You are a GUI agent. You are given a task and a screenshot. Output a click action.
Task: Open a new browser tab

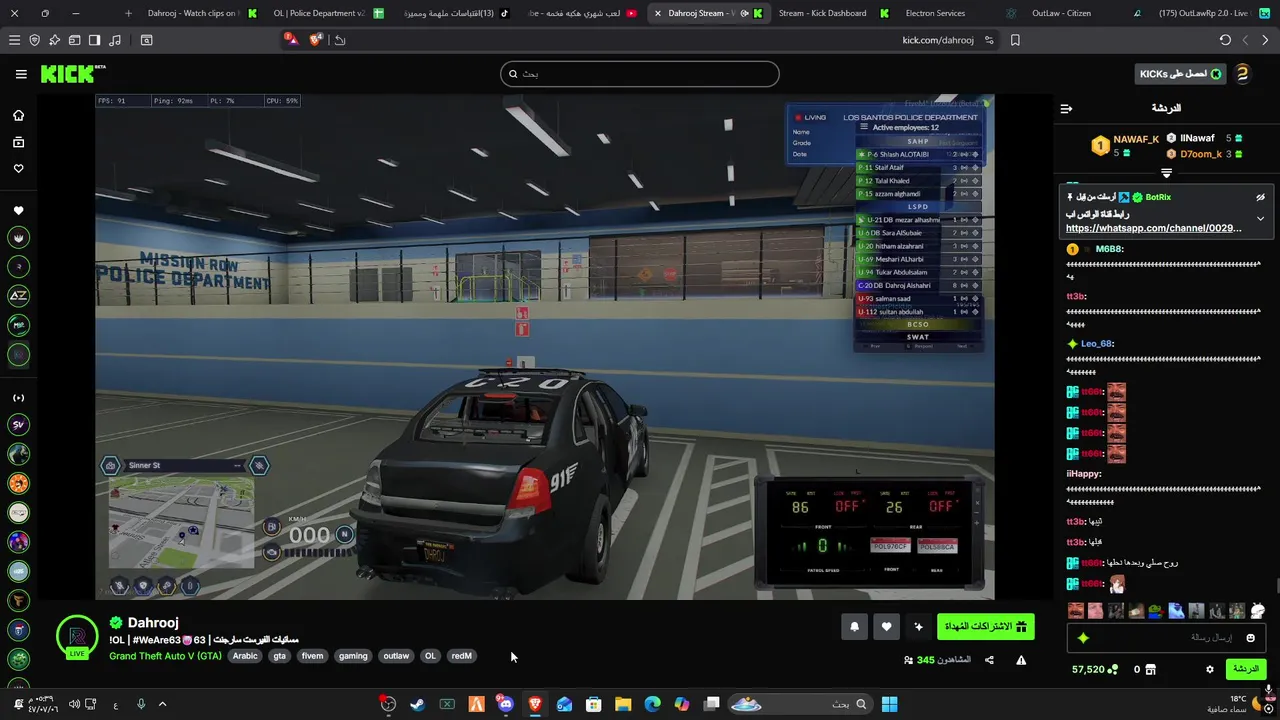[x=128, y=13]
